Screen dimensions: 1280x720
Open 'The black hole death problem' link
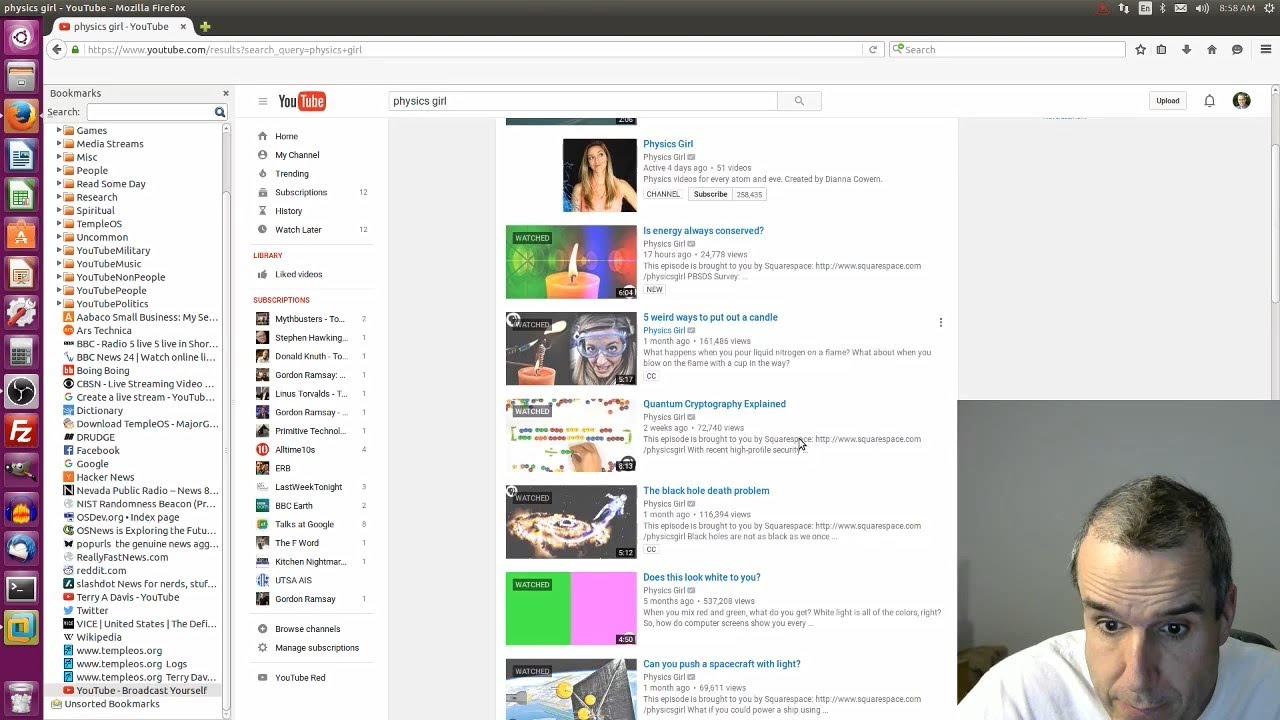click(x=706, y=491)
